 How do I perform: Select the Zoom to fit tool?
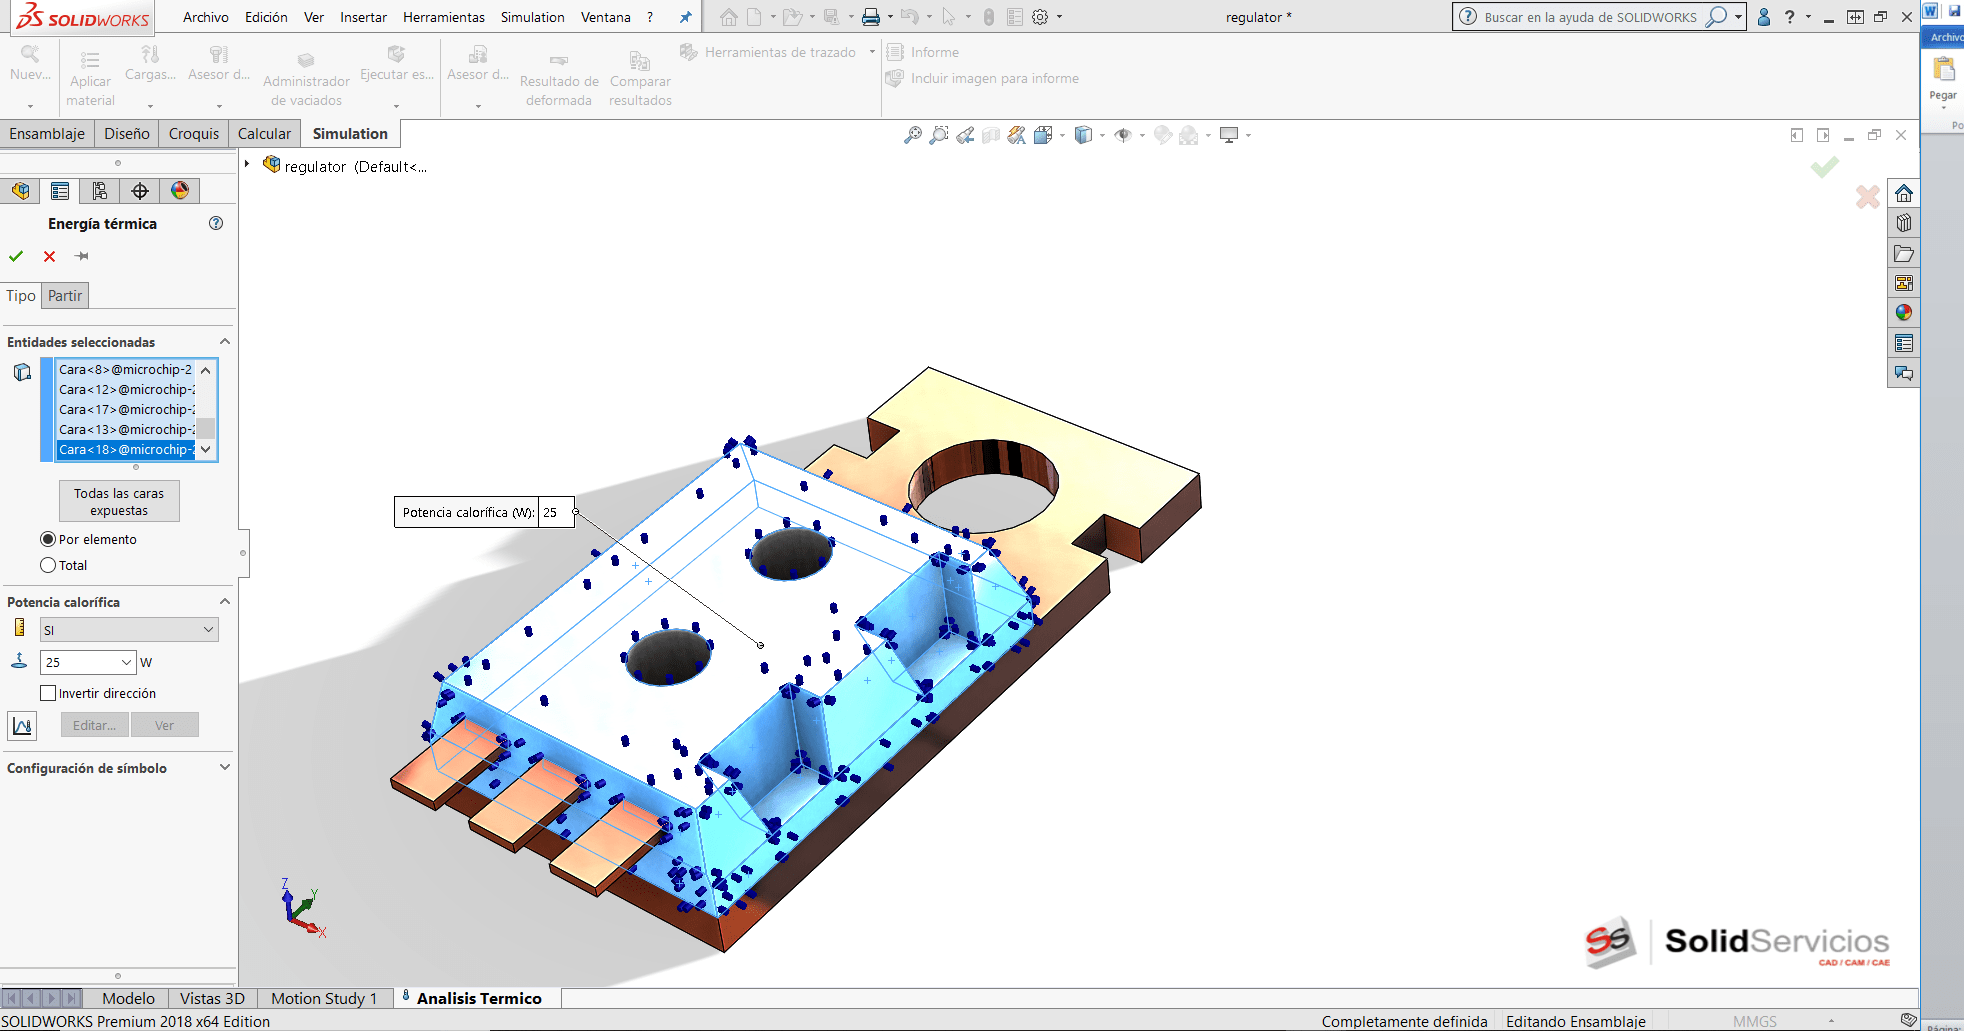coord(911,135)
